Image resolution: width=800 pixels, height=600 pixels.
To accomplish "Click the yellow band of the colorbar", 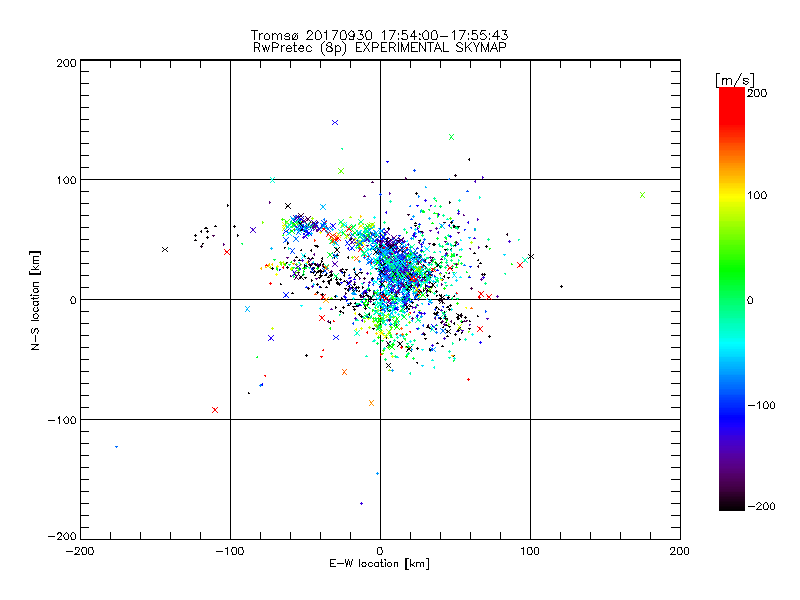I will pos(732,195).
